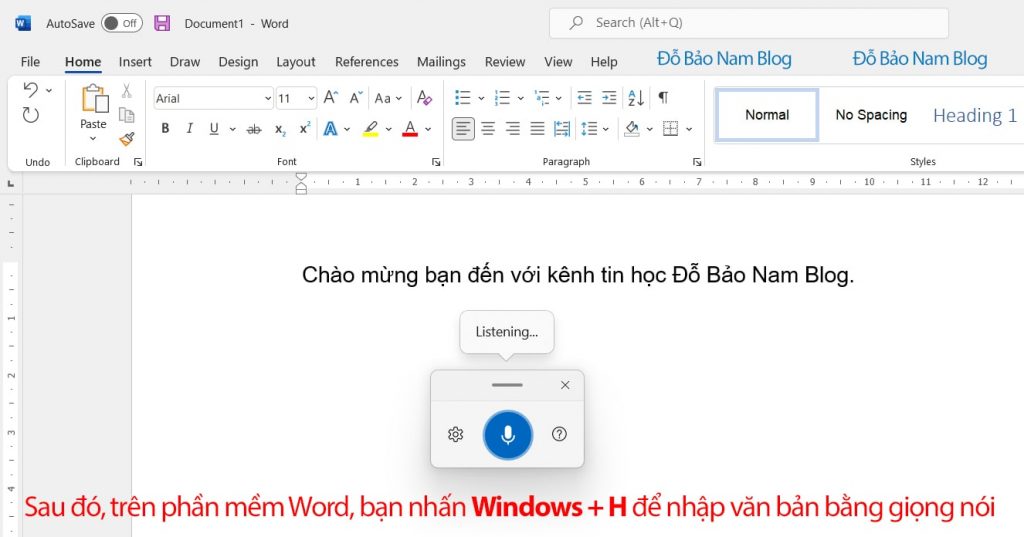Toggle Show/Hide paragraph marks
The image size is (1024, 537).
[x=663, y=98]
